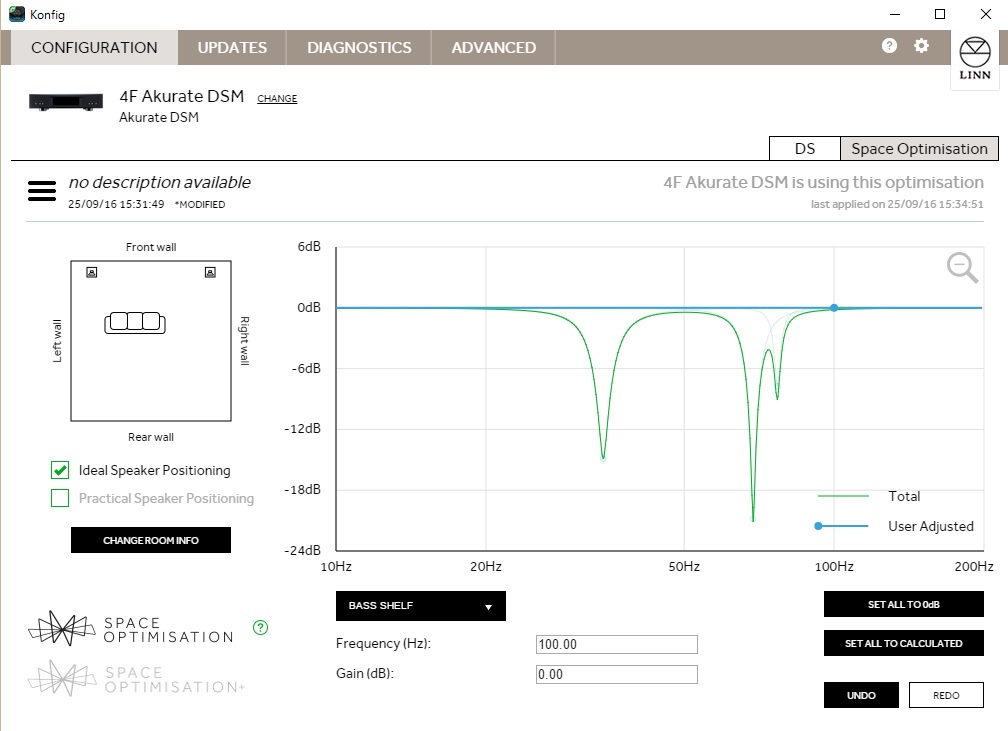Click the '*MODIFIED' status text

(200, 204)
